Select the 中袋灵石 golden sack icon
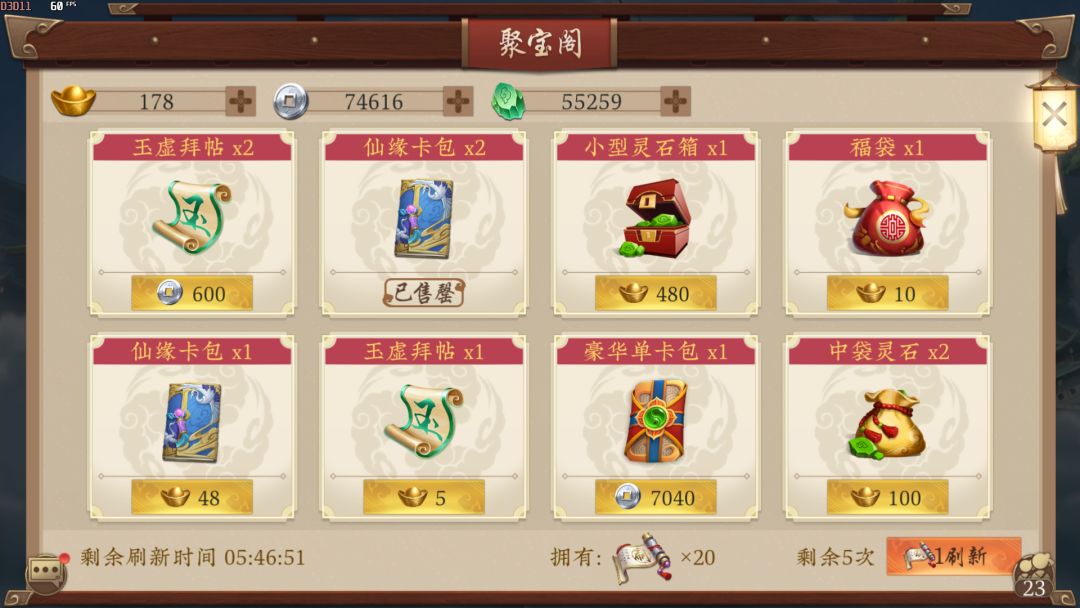 click(887, 423)
